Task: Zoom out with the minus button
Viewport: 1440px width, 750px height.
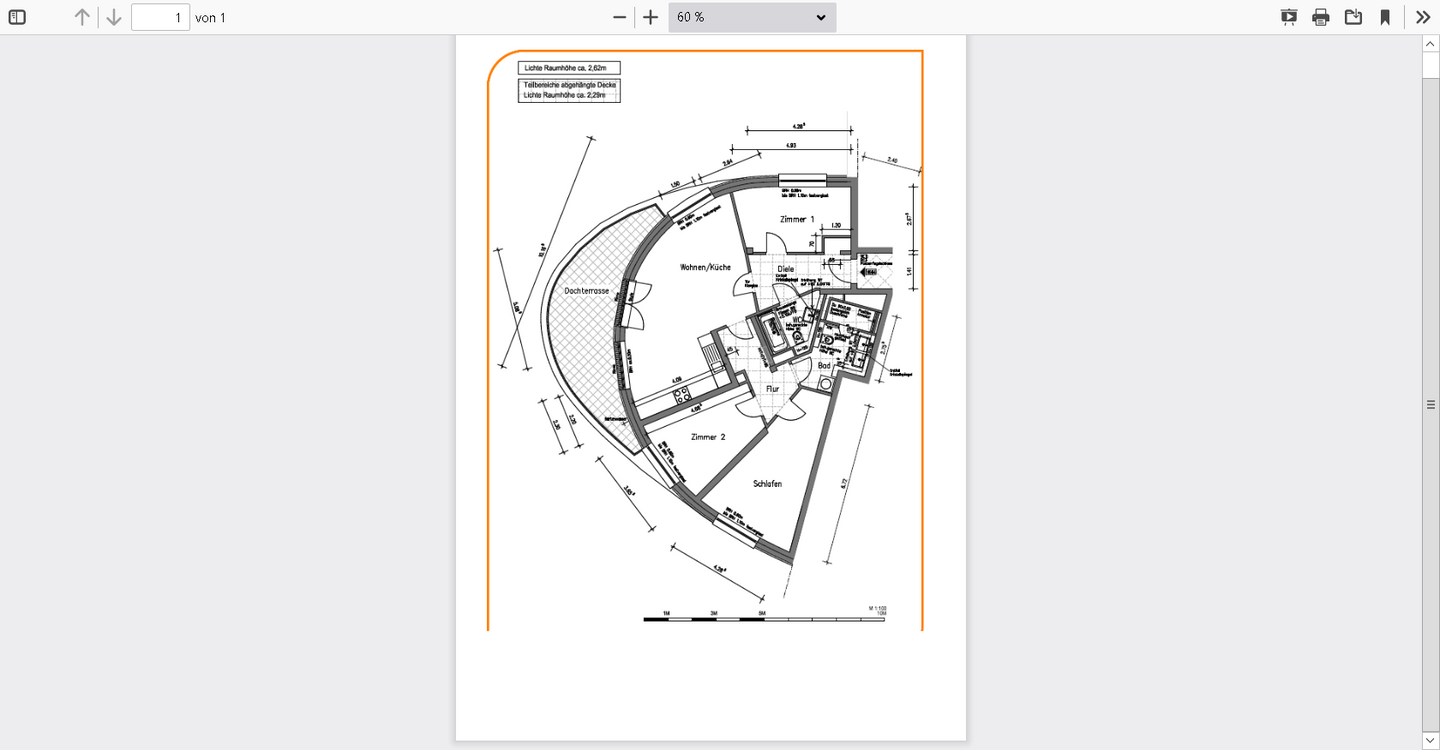Action: pyautogui.click(x=620, y=17)
